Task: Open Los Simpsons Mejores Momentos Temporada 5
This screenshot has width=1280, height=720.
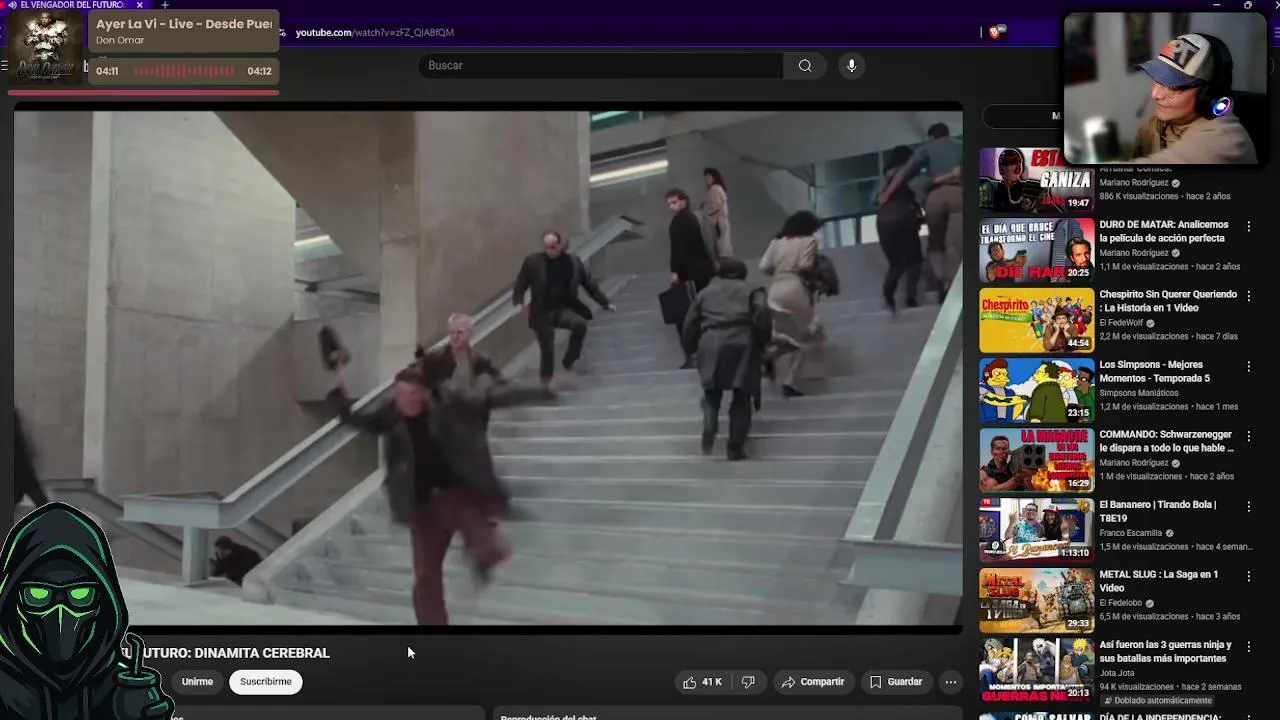Action: (1157, 371)
